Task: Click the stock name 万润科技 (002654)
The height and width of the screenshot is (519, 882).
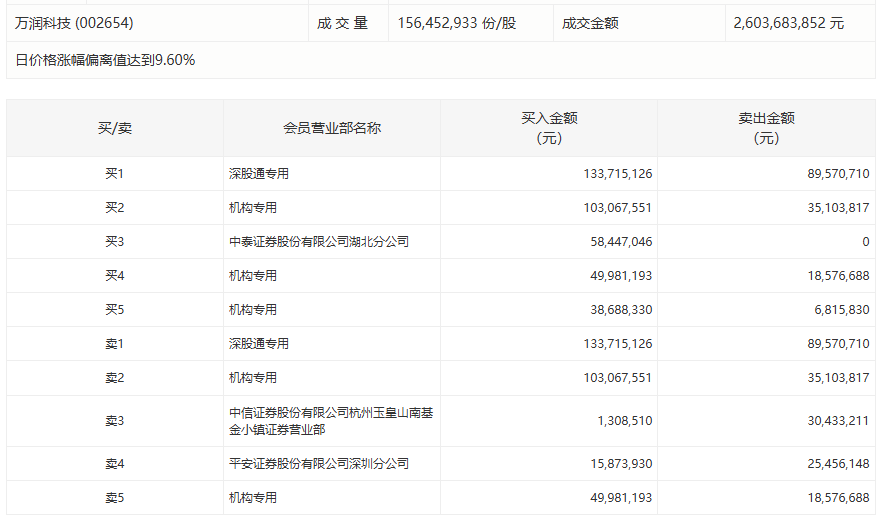Action: point(74,22)
